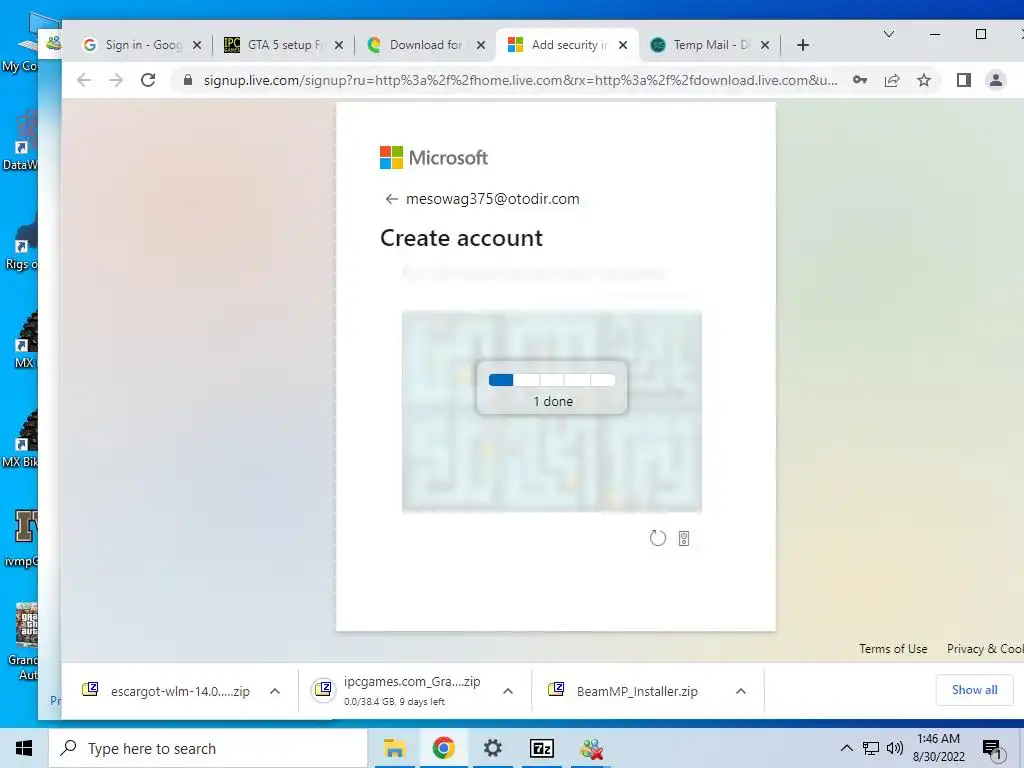Open the Privacy & Cookies link
This screenshot has width=1024, height=768.
985,648
